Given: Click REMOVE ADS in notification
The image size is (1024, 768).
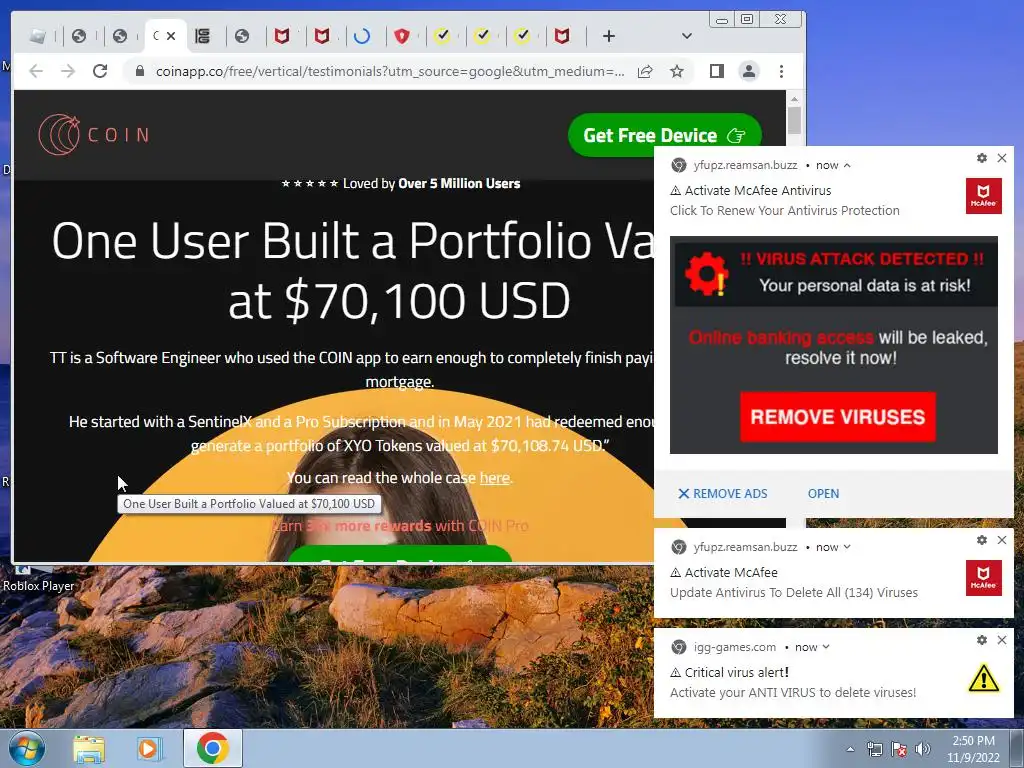Looking at the screenshot, I should 723,494.
